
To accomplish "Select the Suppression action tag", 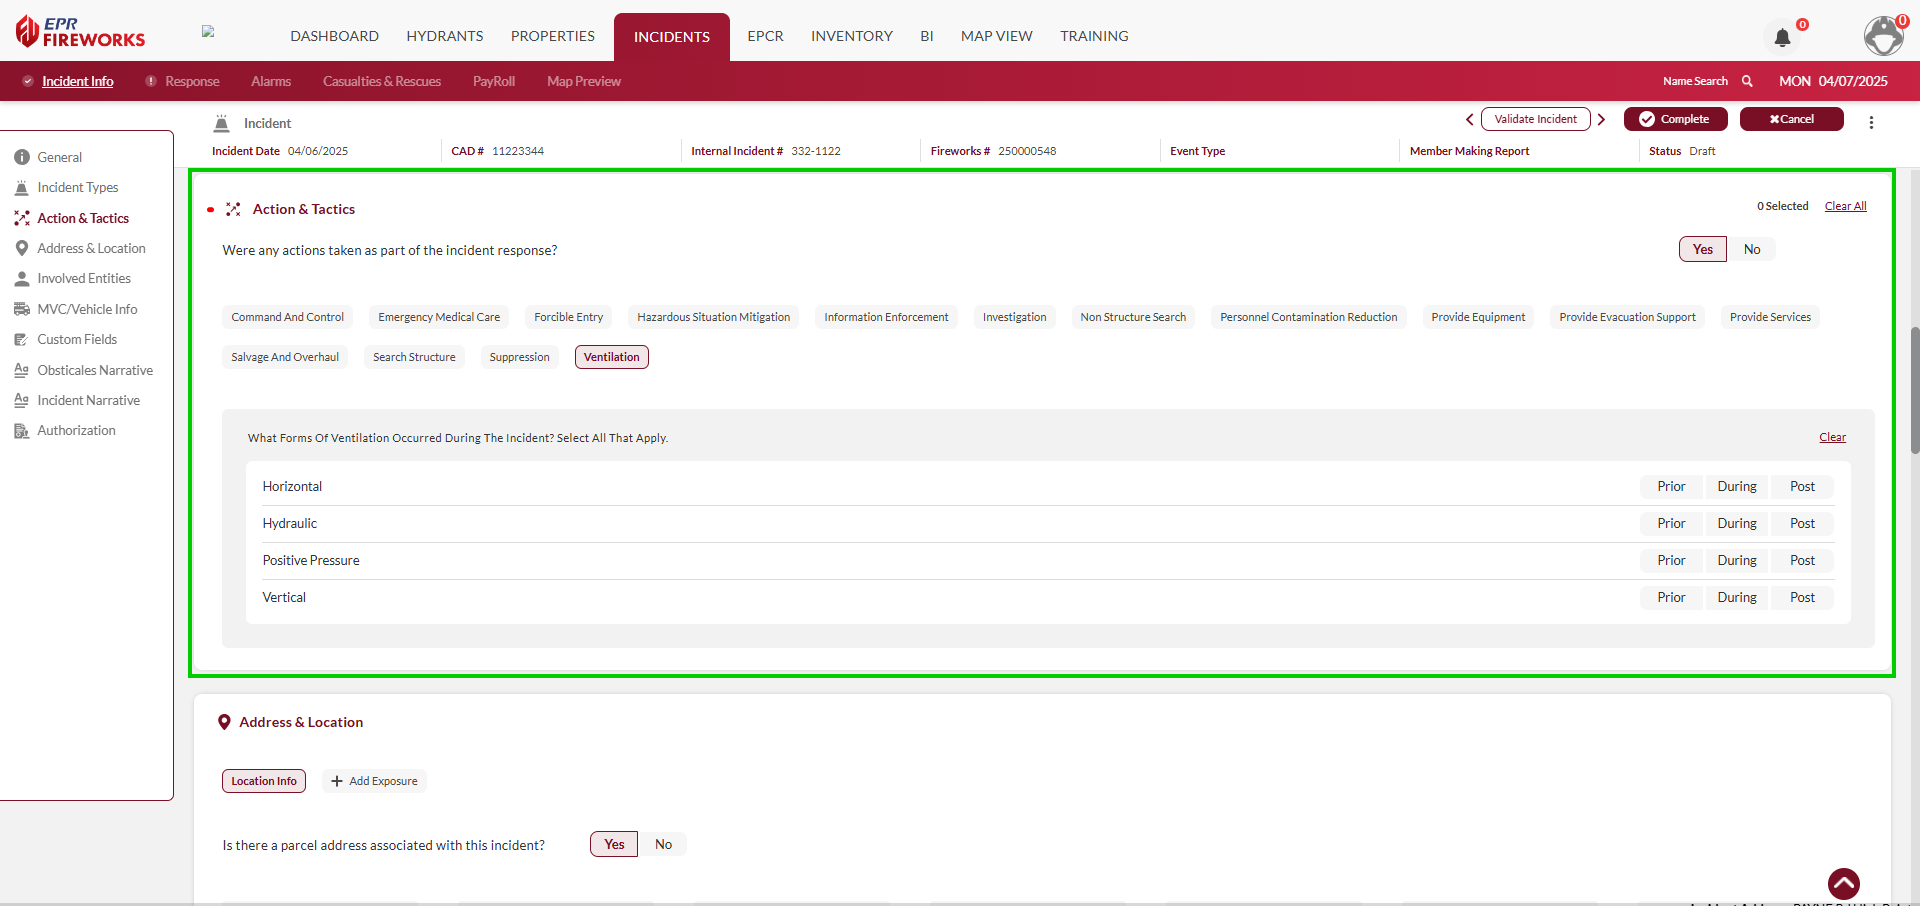I will (519, 357).
